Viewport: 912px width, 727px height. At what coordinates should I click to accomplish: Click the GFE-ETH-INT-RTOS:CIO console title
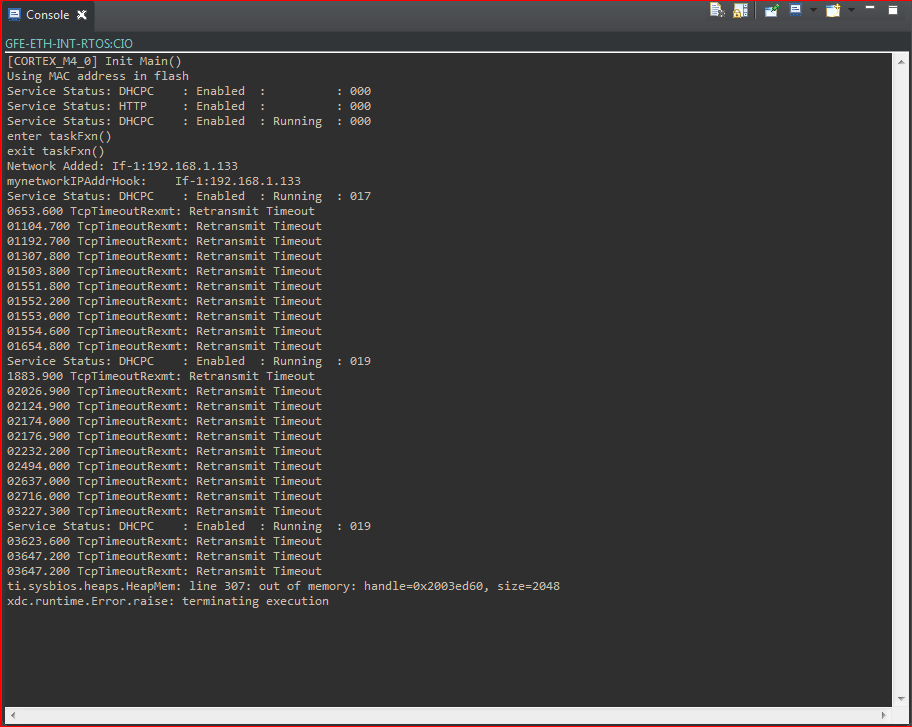coord(69,44)
